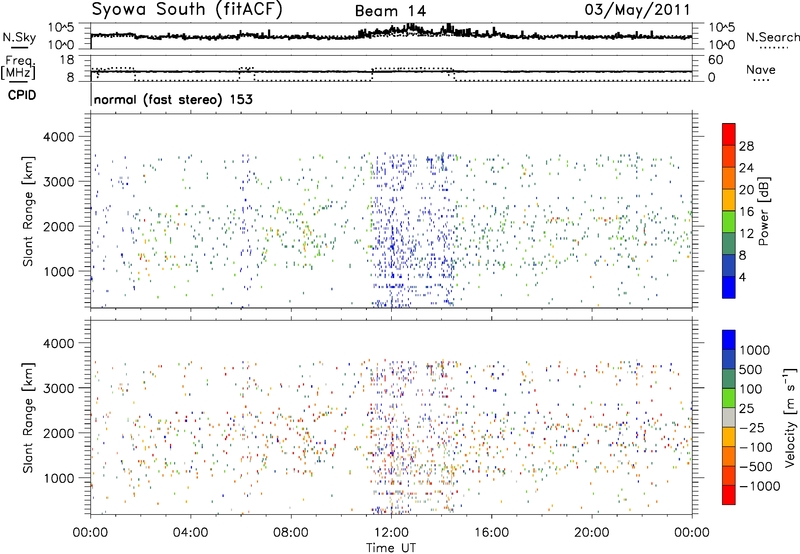Click the '12:00' time axis tick label
The height and width of the screenshot is (554, 800).
coord(391,533)
